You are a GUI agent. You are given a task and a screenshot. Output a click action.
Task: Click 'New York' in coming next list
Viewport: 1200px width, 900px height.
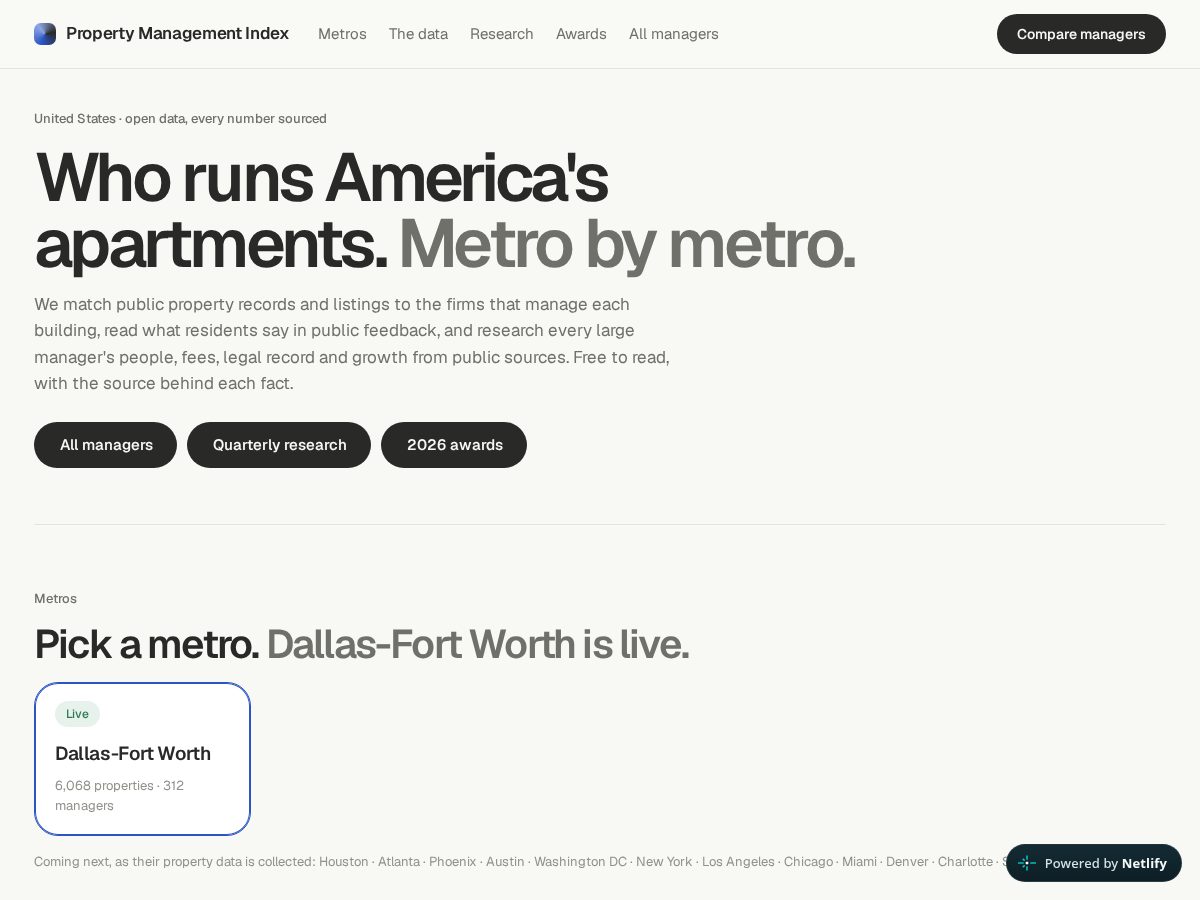(x=664, y=862)
